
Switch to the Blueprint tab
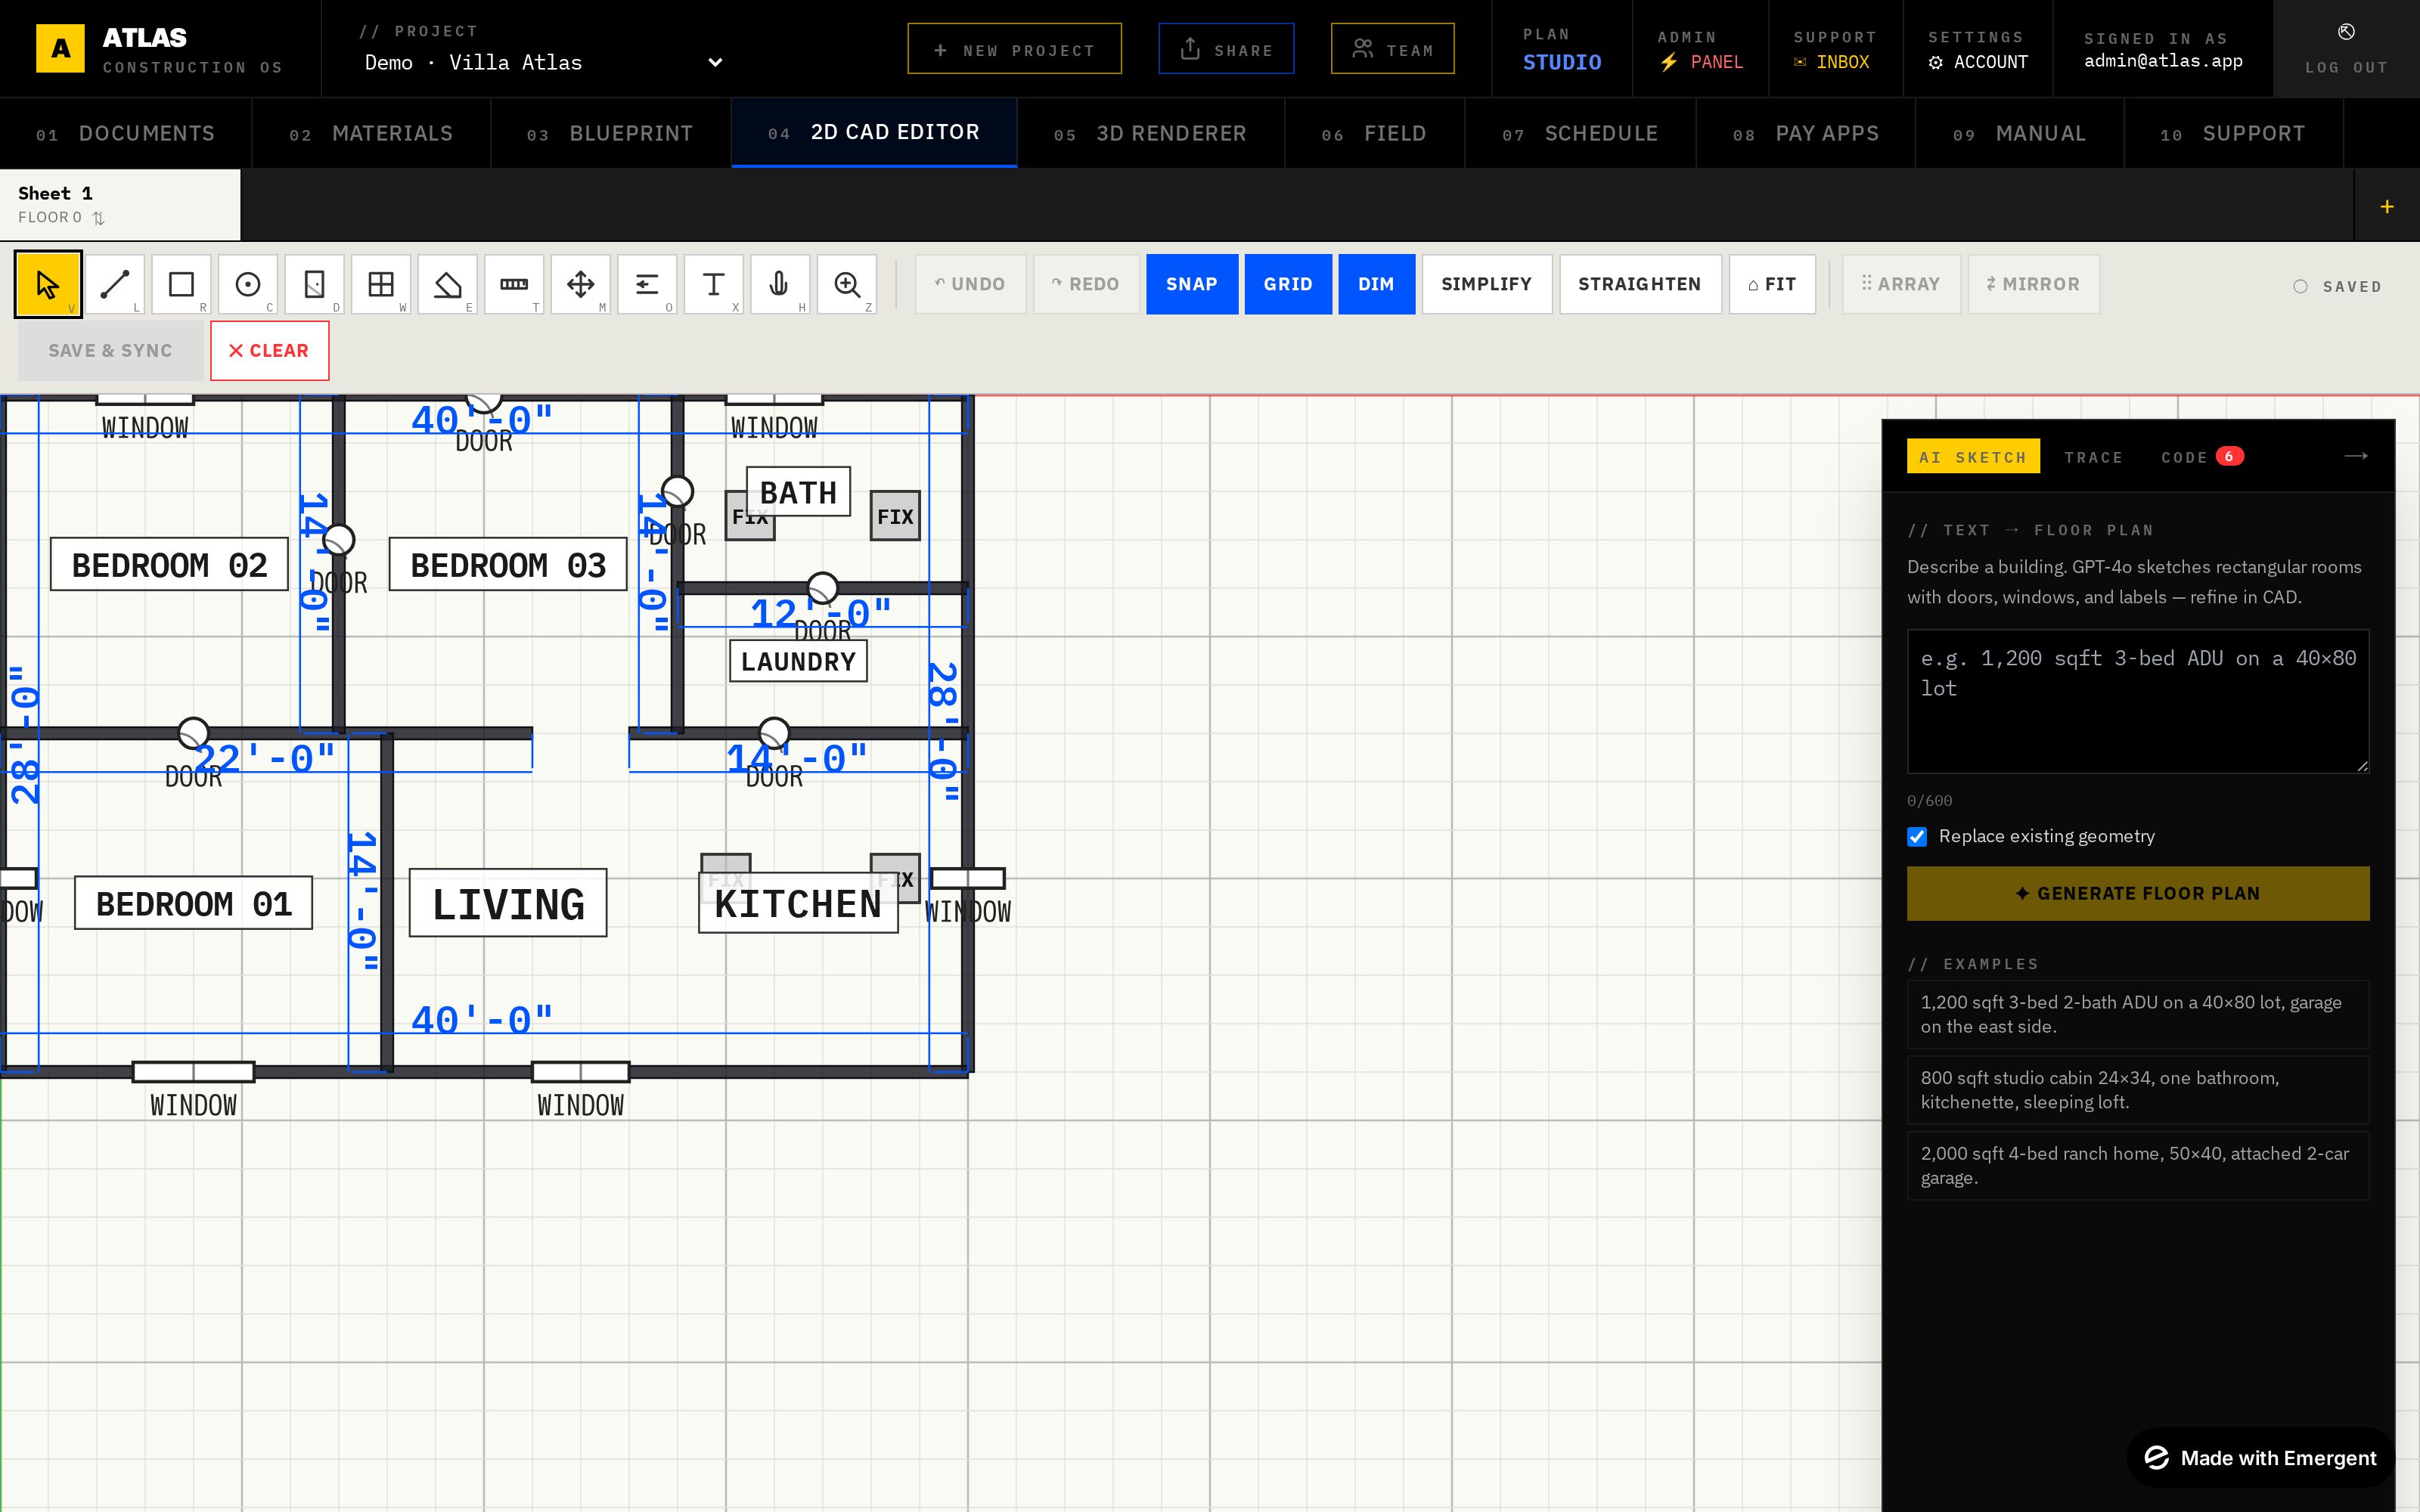(610, 133)
